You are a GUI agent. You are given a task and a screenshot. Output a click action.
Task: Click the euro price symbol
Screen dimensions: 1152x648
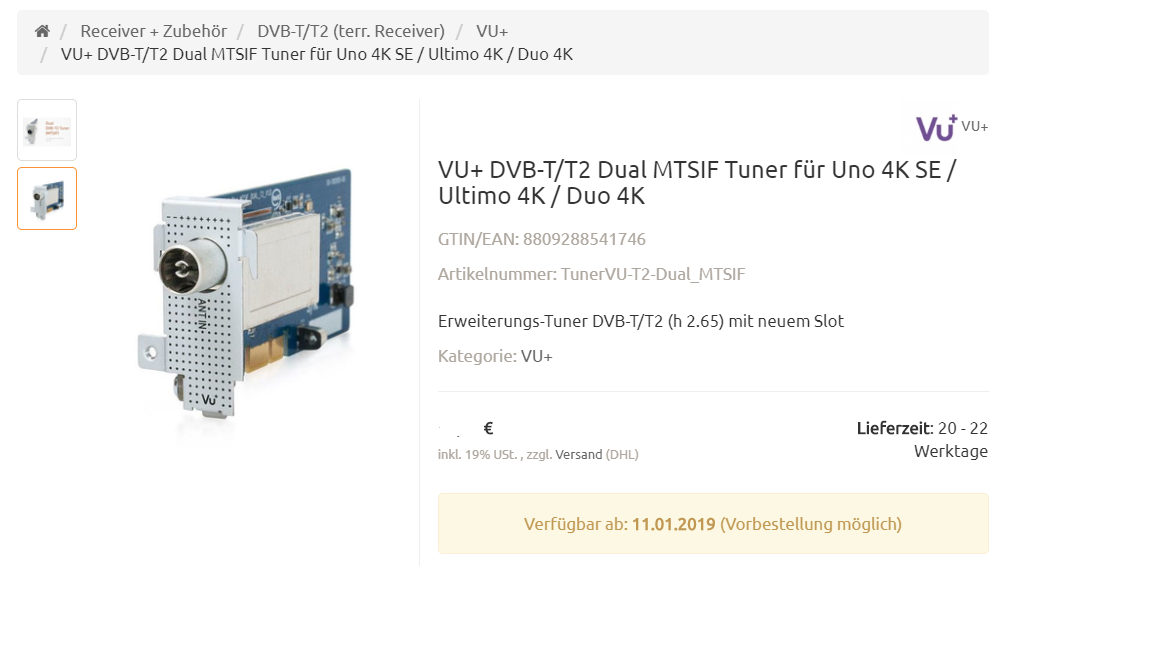[488, 428]
